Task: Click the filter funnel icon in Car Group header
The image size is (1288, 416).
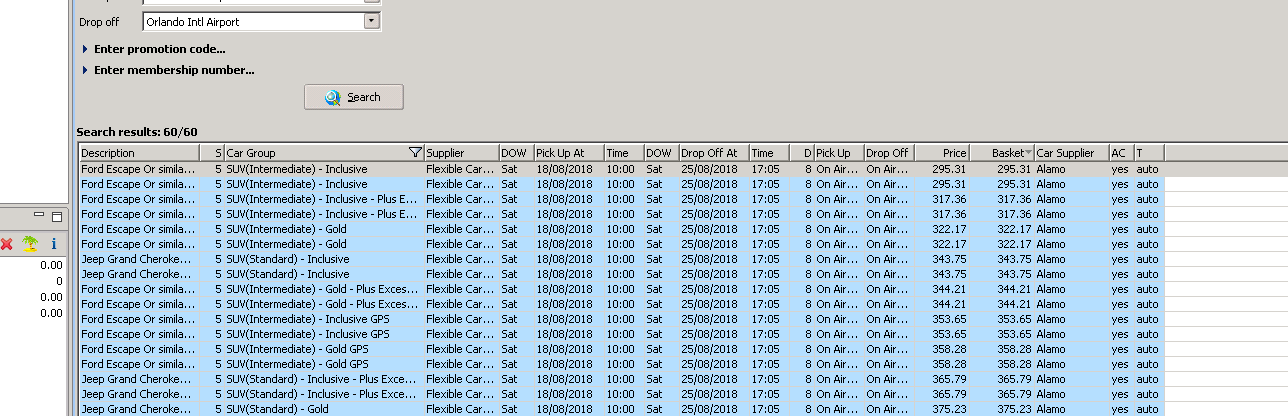Action: point(415,153)
